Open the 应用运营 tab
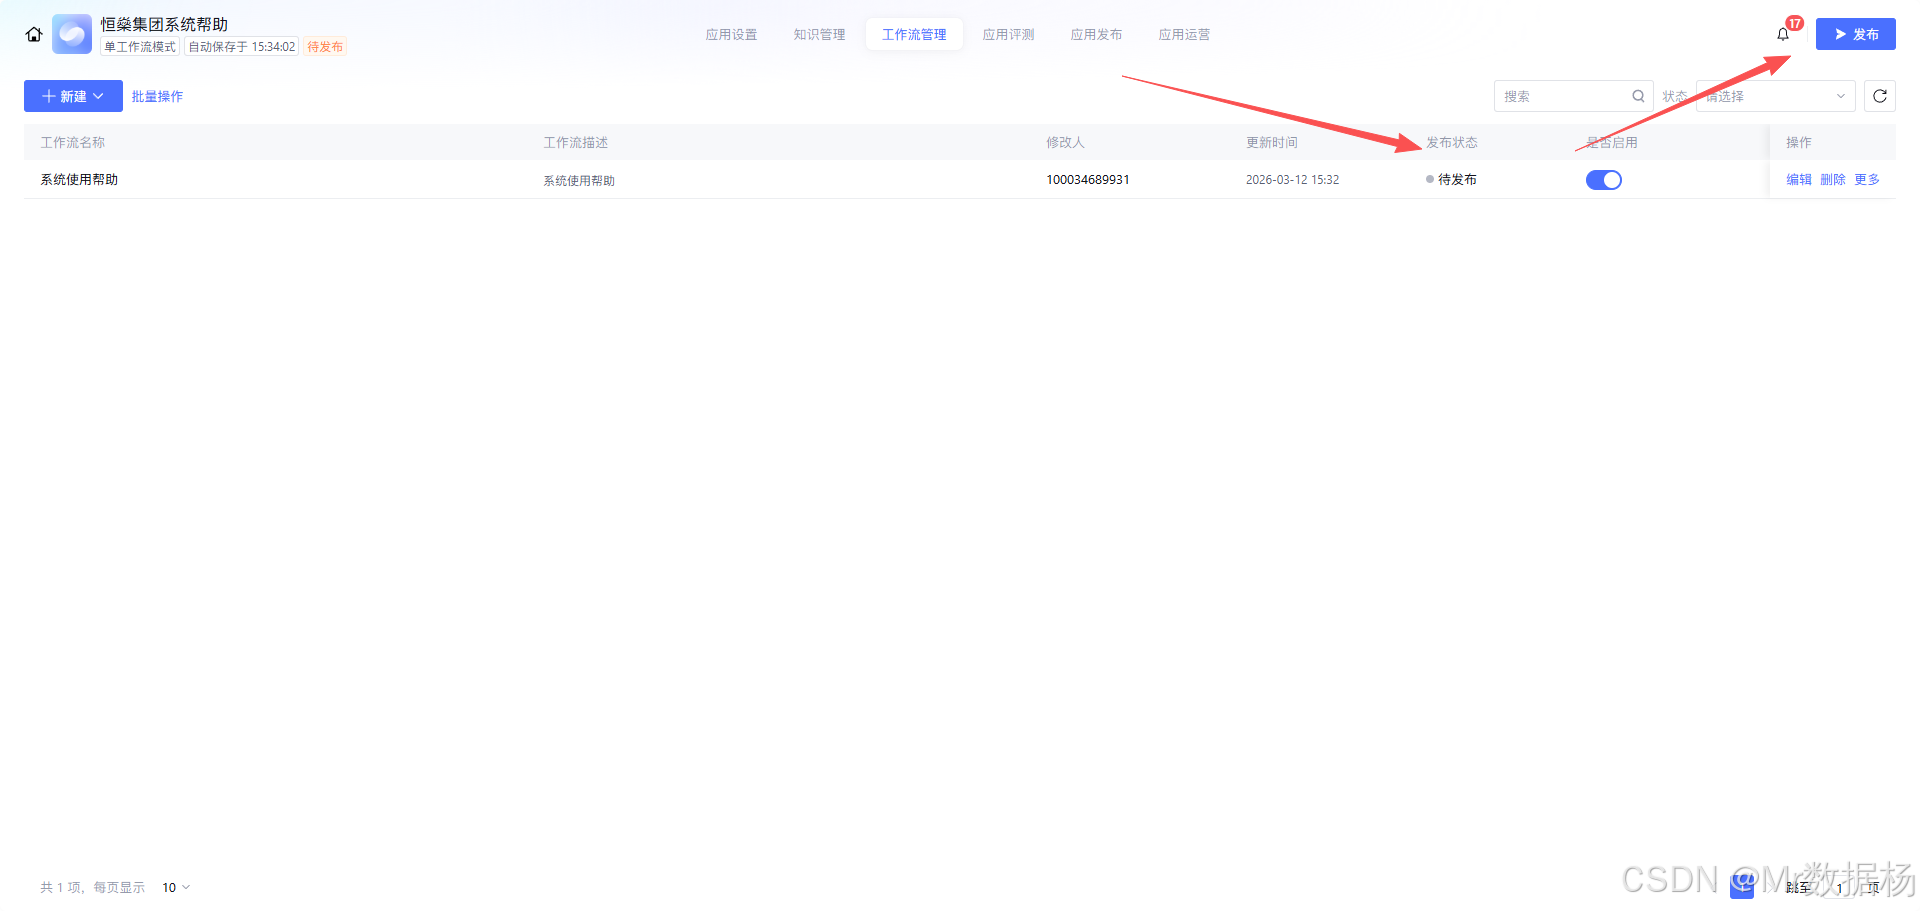 click(x=1184, y=34)
